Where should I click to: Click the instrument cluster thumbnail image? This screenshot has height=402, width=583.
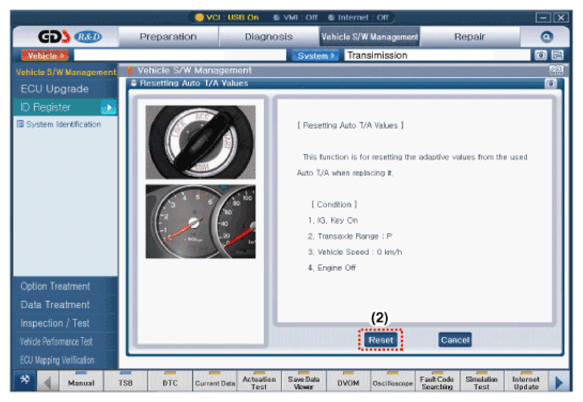coord(200,221)
